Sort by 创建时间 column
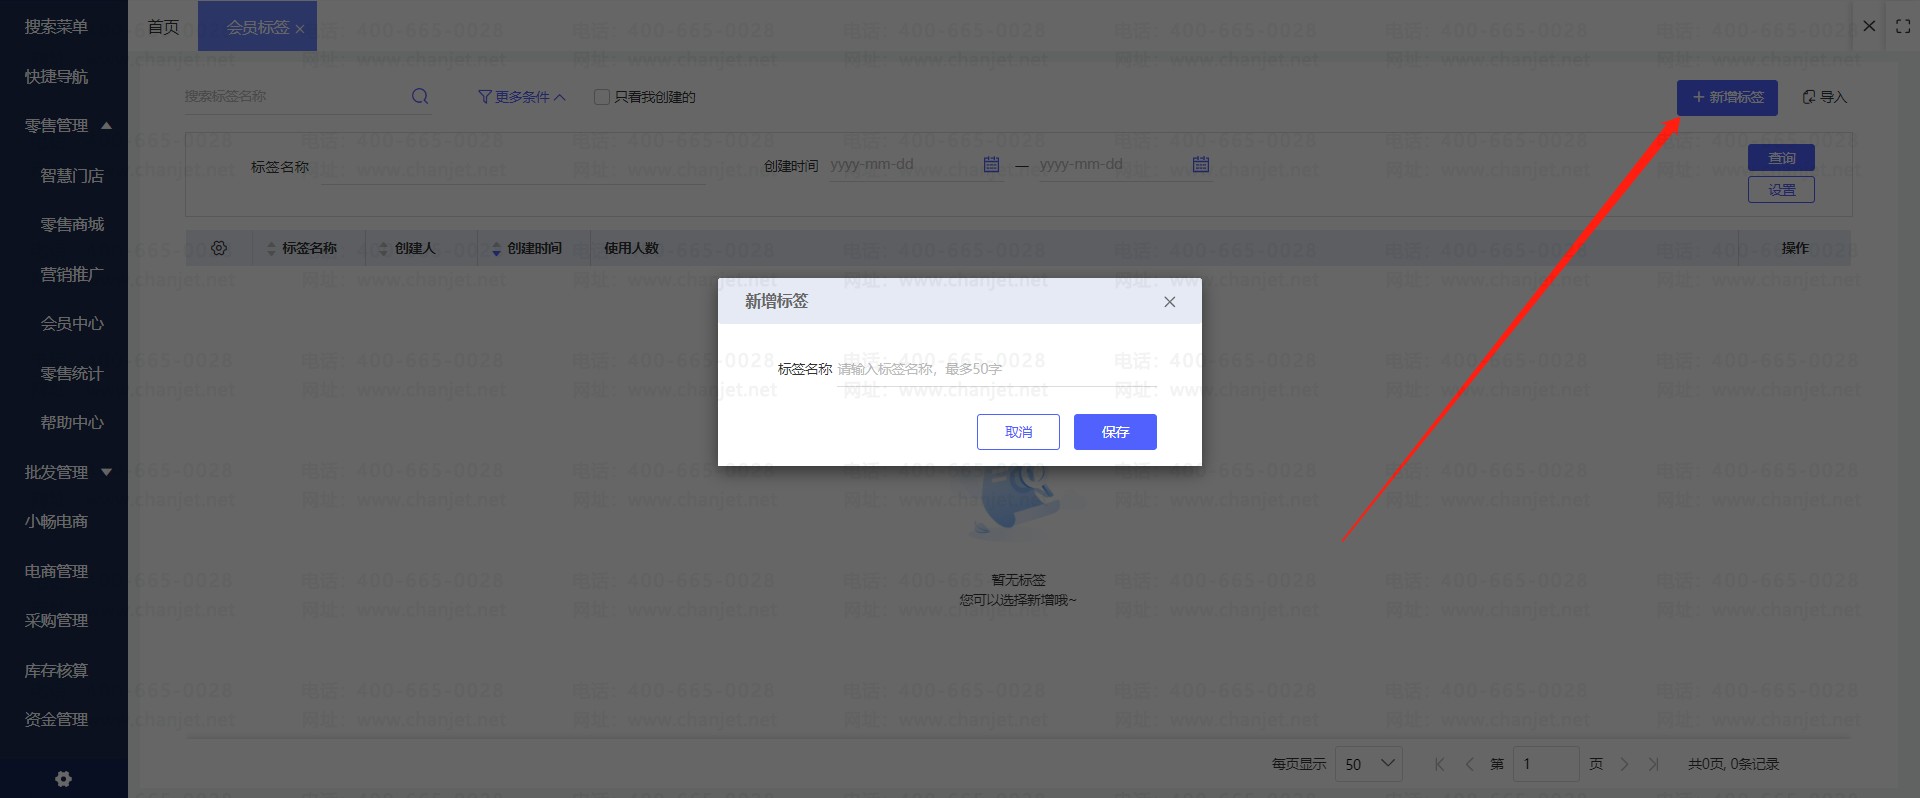Image resolution: width=1920 pixels, height=798 pixels. (x=496, y=249)
